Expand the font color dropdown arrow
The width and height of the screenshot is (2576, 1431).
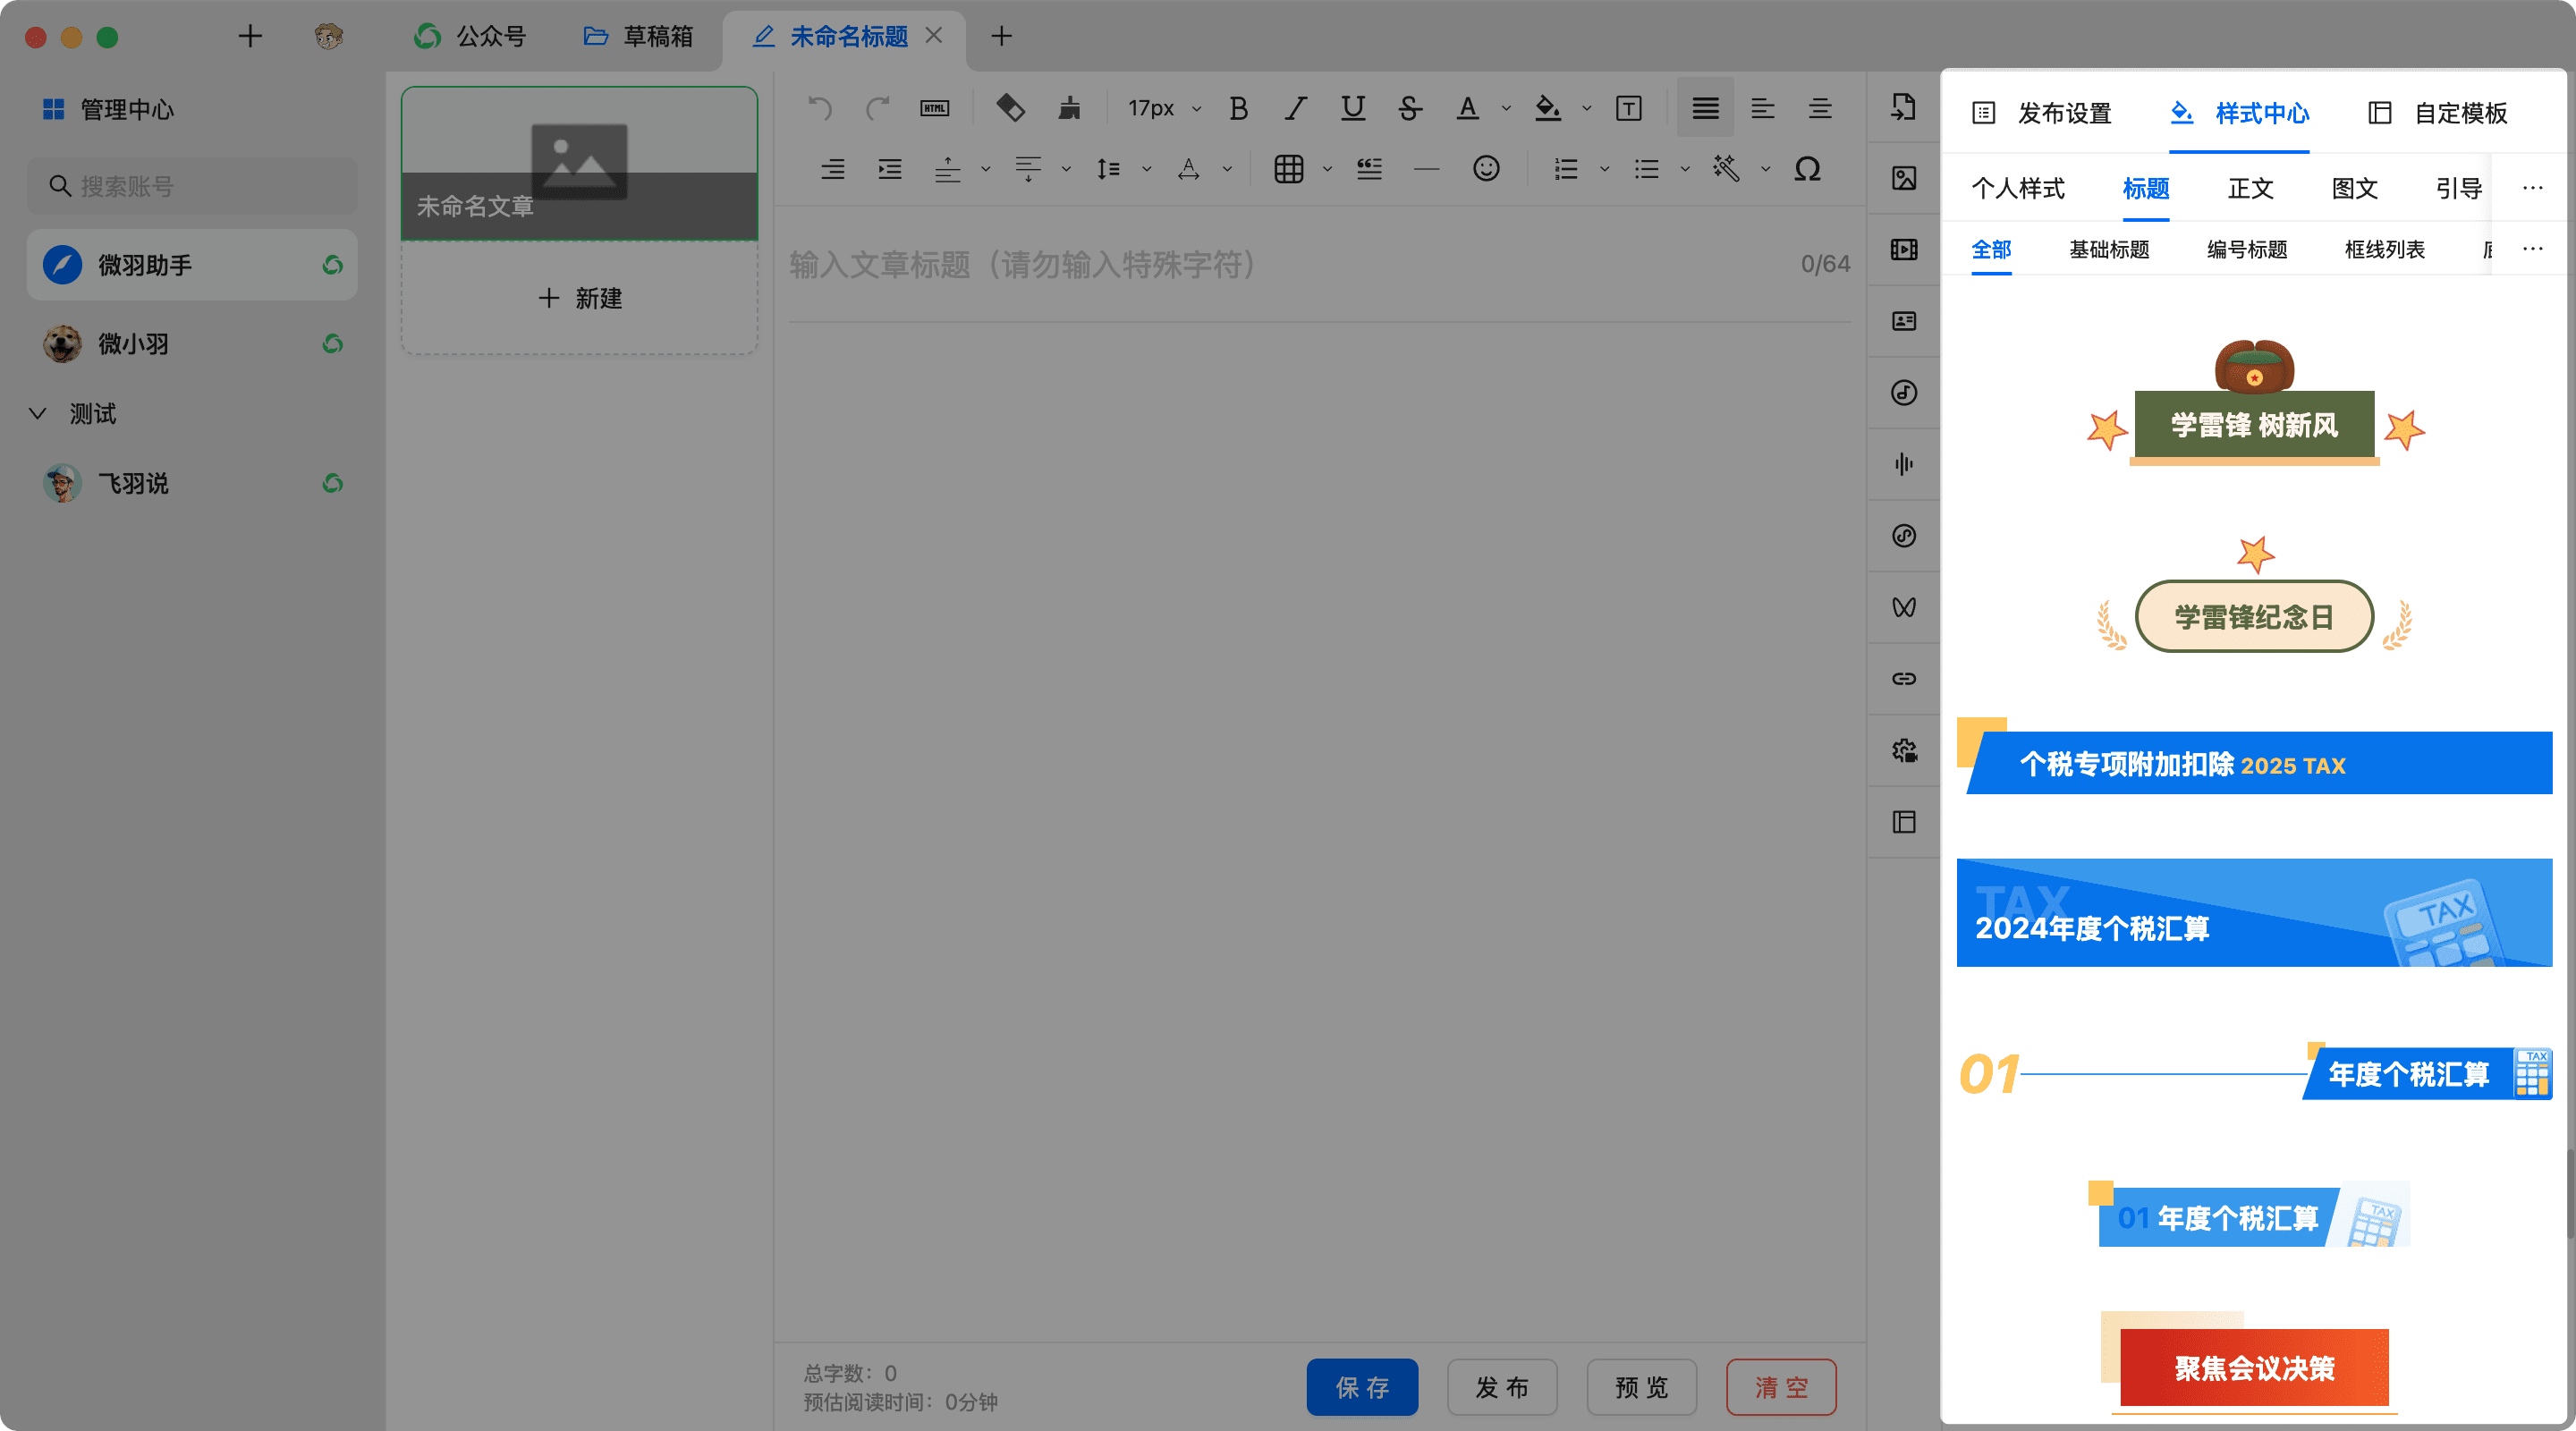pos(1506,109)
